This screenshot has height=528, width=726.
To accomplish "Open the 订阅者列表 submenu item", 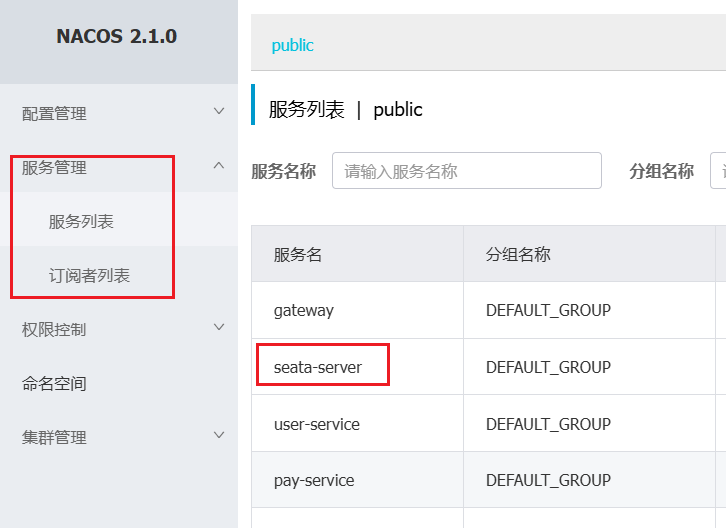I will point(89,276).
